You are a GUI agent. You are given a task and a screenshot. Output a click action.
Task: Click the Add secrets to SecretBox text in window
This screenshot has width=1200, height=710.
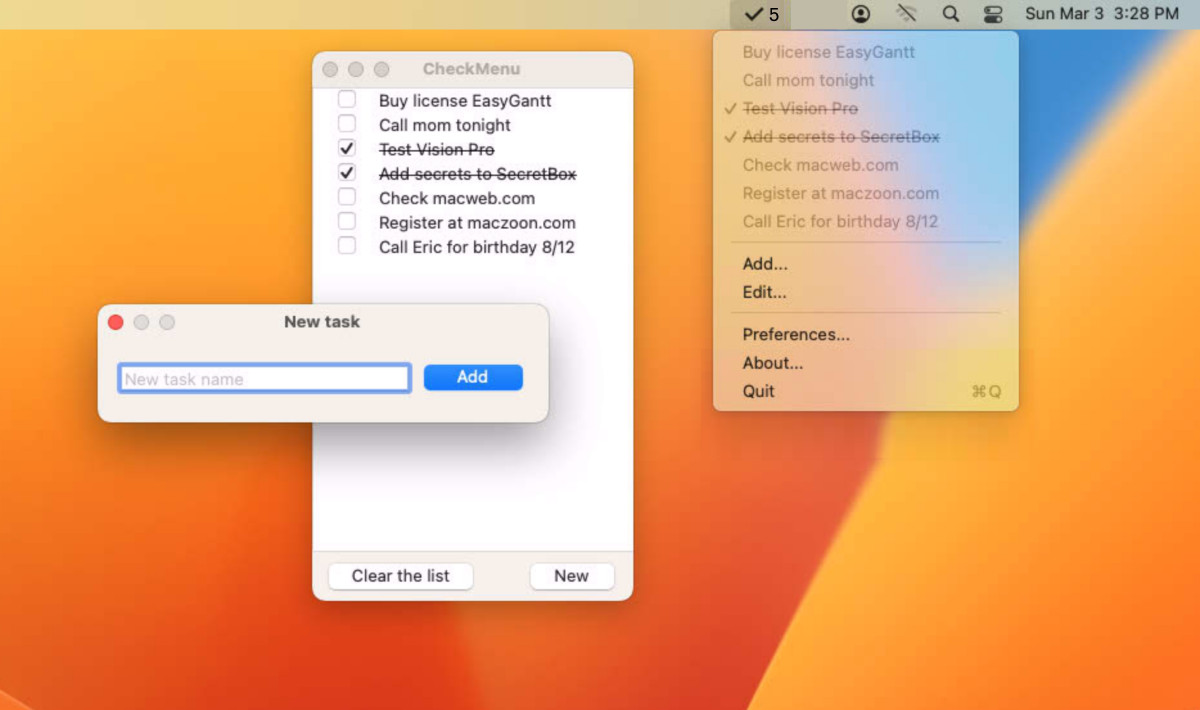click(478, 174)
